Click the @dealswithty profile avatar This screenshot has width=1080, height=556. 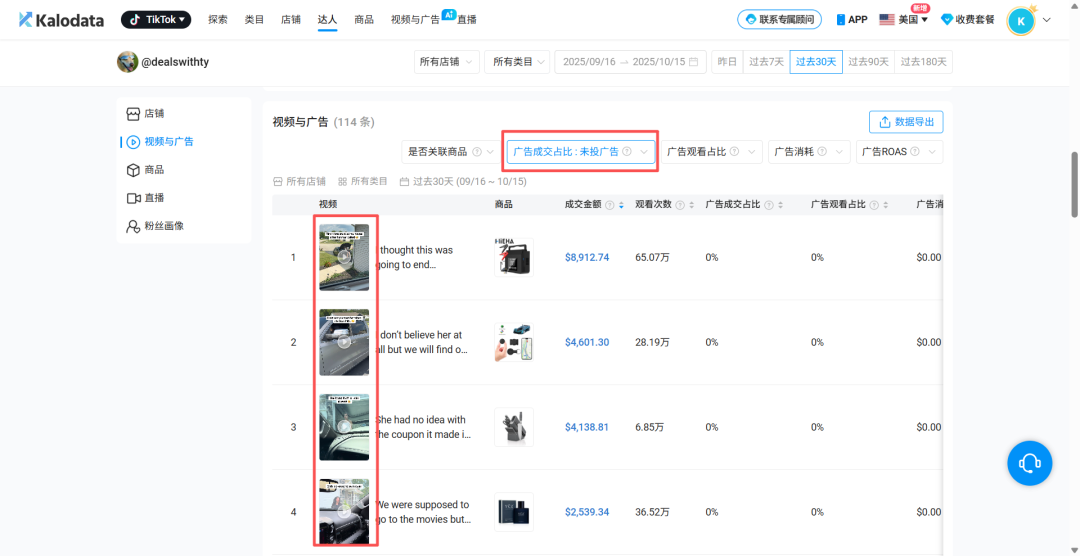tap(127, 62)
